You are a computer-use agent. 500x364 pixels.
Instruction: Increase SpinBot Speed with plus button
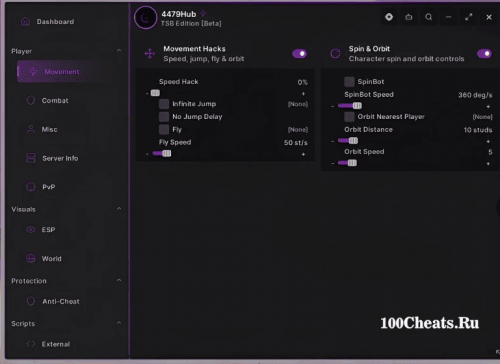(488, 107)
